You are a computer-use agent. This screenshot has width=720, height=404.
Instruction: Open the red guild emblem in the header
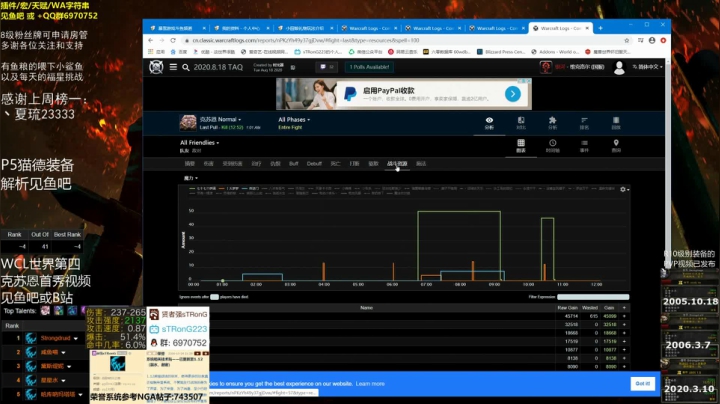[546, 67]
